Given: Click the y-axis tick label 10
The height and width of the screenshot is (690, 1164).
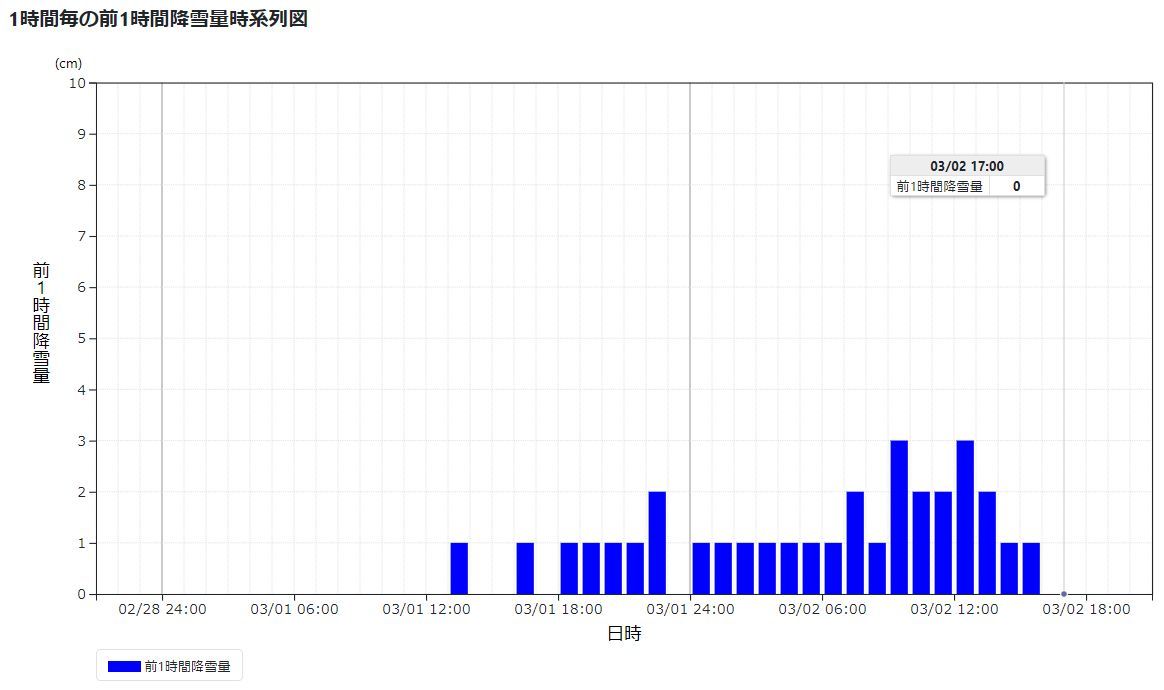Looking at the screenshot, I should click(x=78, y=83).
